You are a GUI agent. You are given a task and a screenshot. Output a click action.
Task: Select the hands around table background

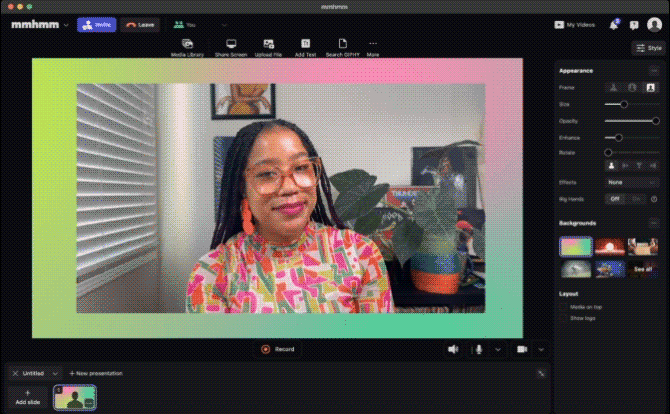pos(643,247)
